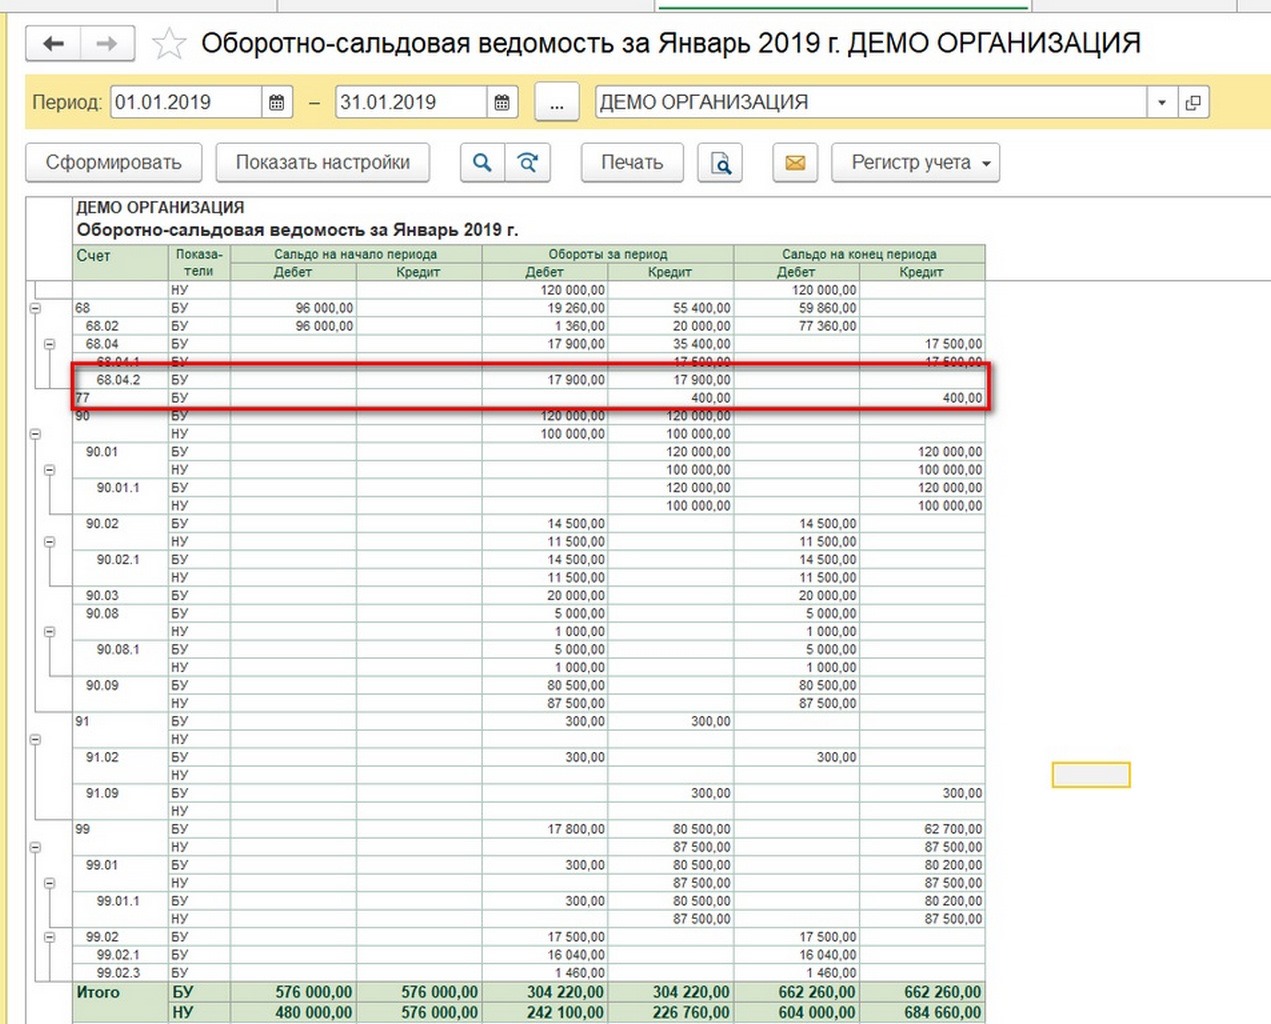Collapse the account 99.02 subgroup
This screenshot has width=1271, height=1024.
[49, 937]
